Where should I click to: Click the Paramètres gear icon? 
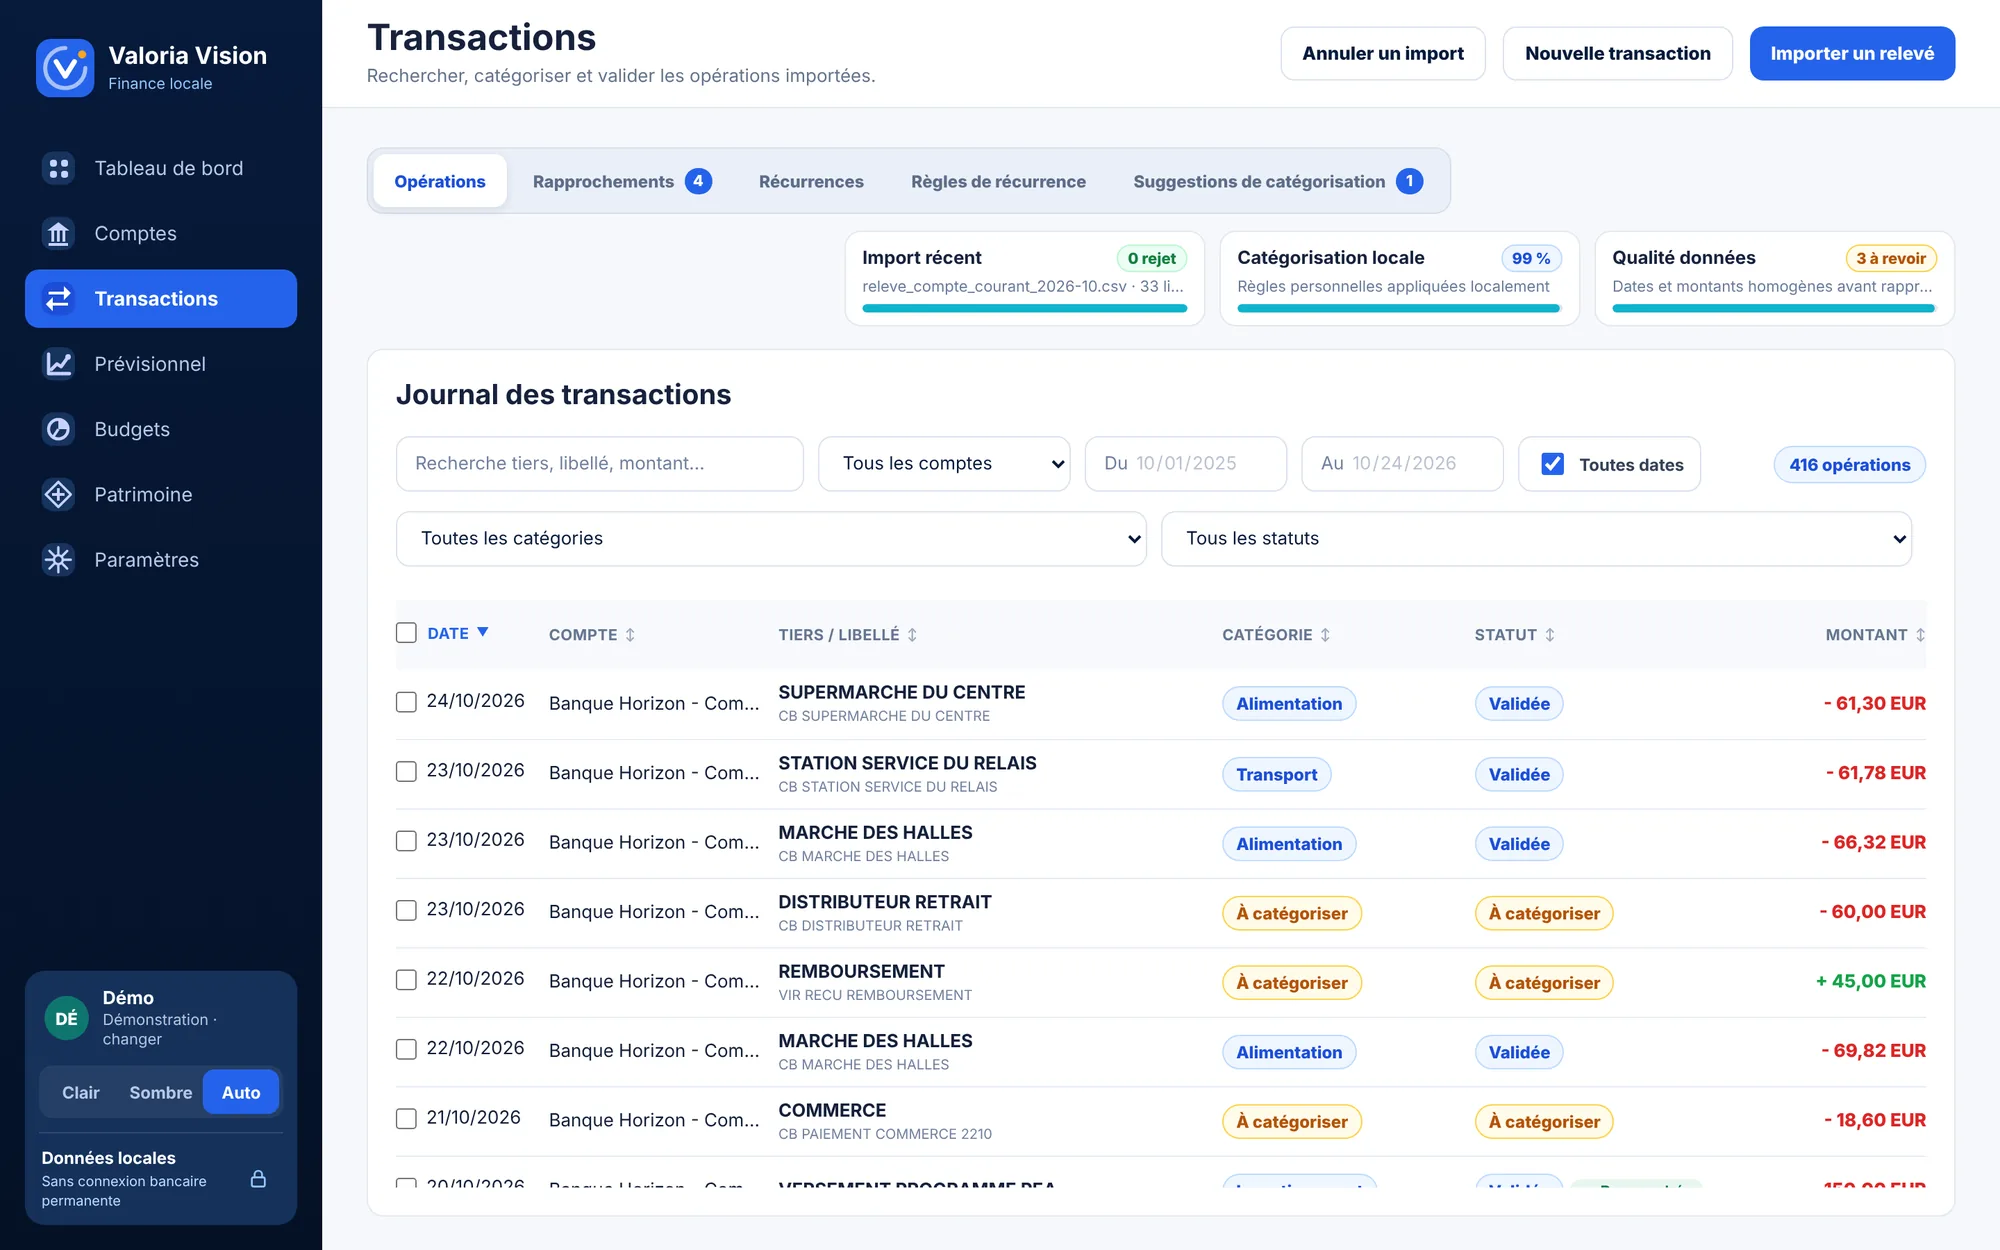tap(59, 559)
